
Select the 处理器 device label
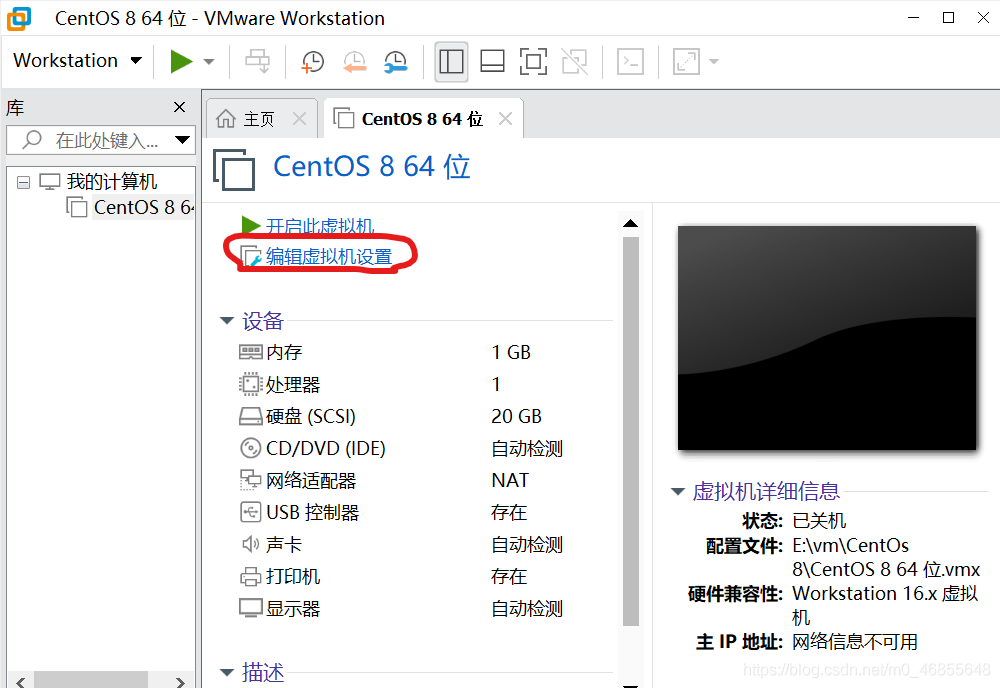click(293, 384)
